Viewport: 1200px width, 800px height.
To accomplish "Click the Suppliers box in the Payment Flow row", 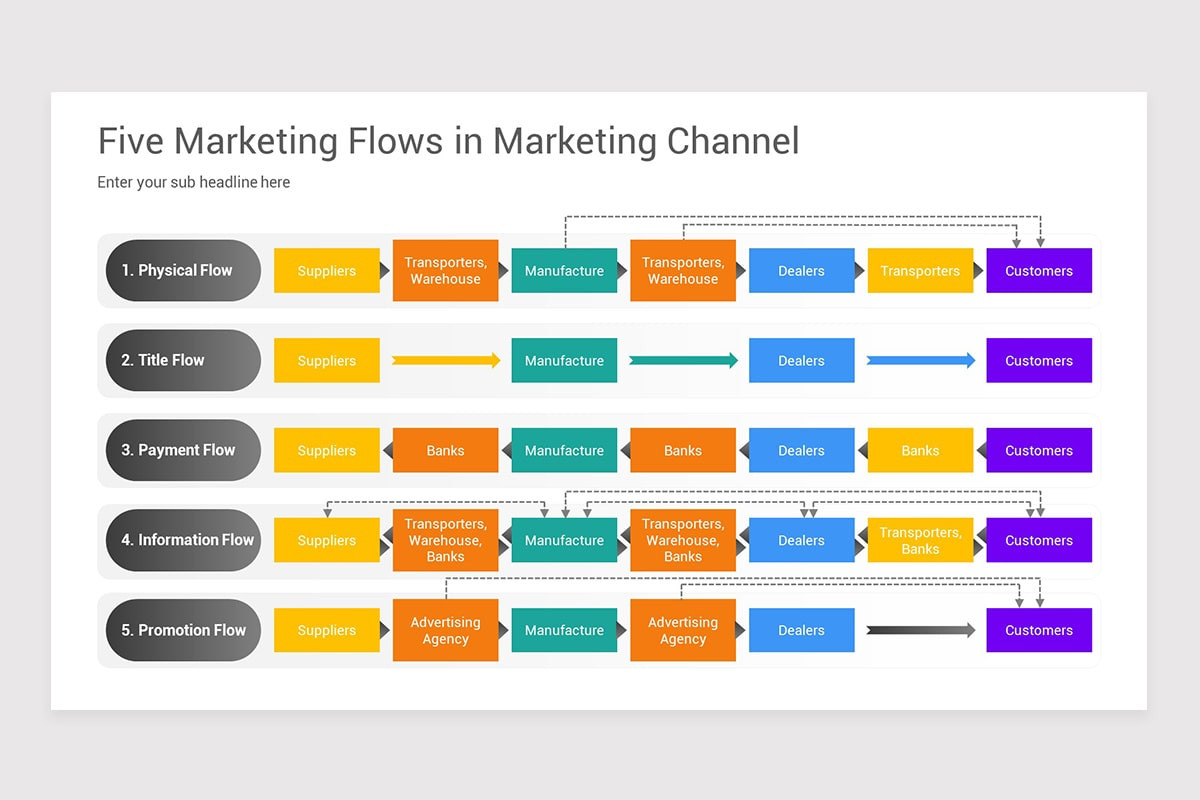I will click(327, 450).
